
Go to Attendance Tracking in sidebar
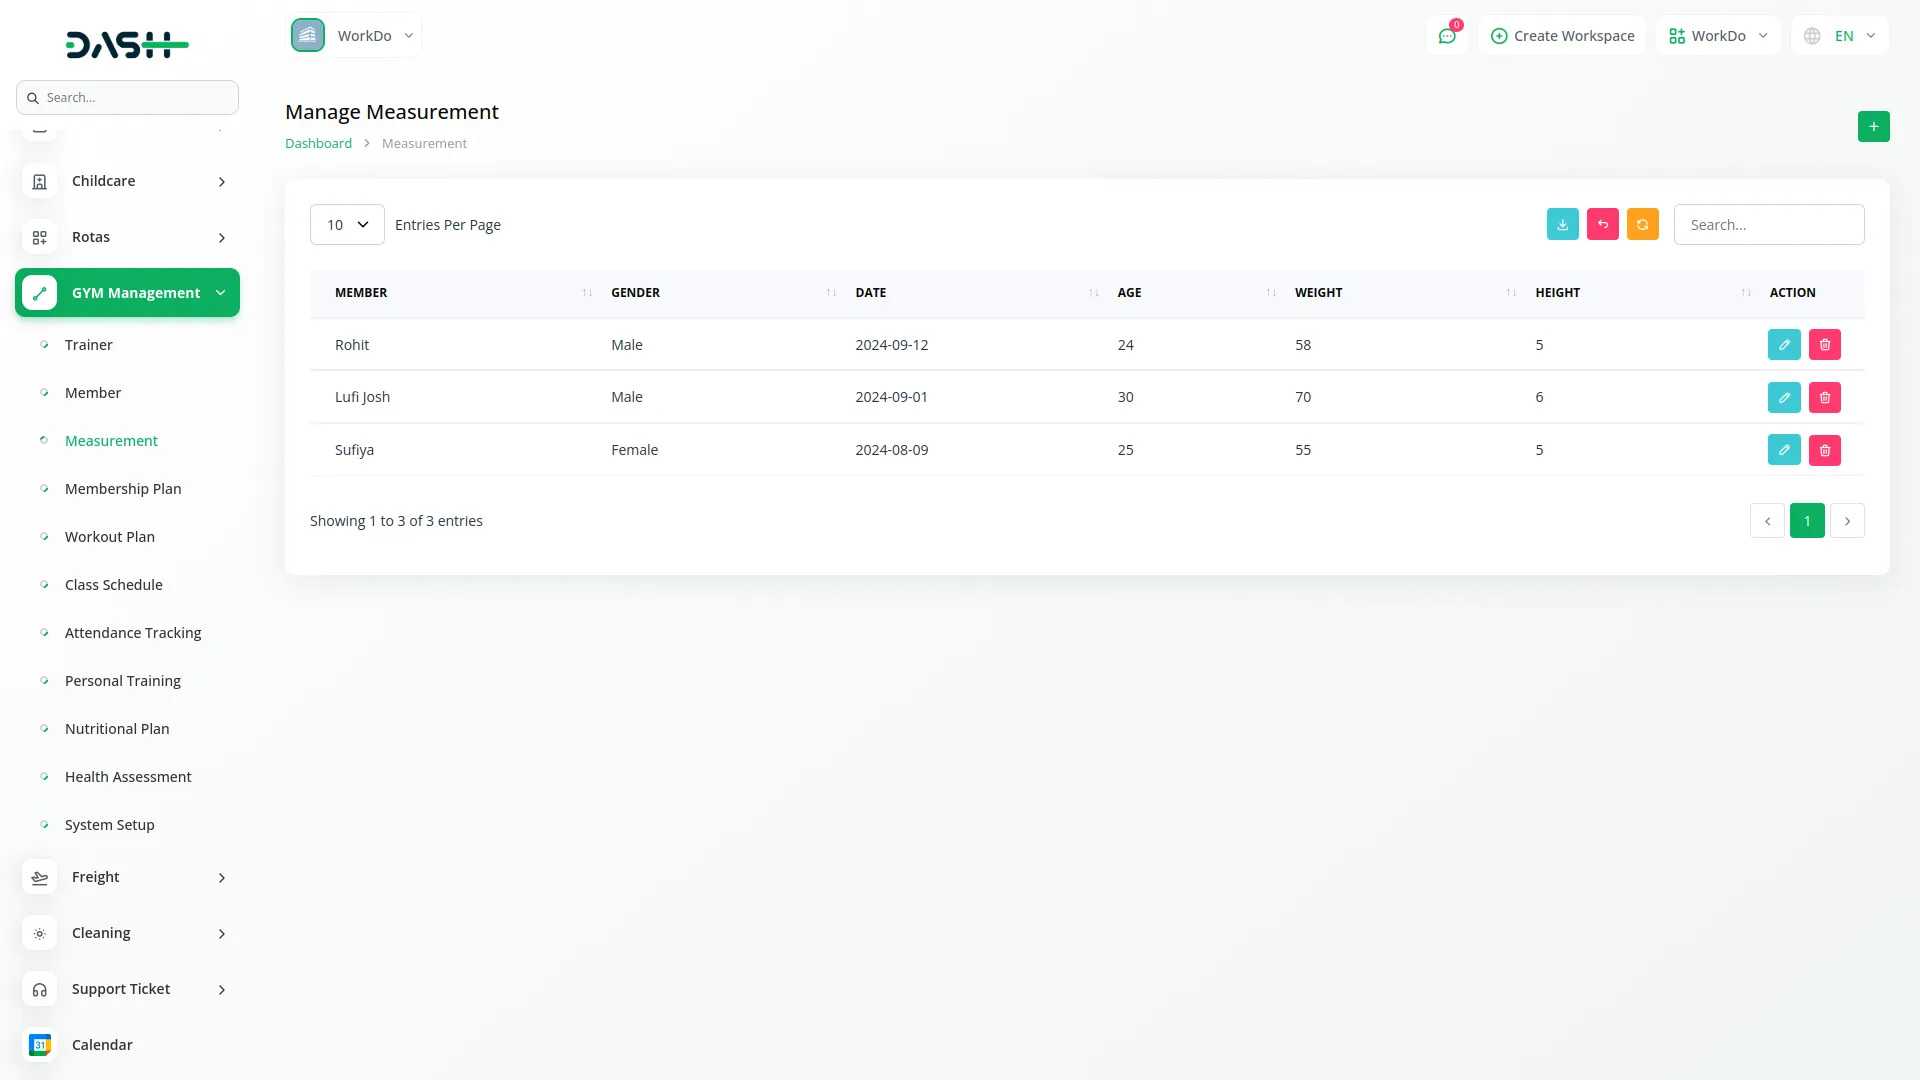point(133,633)
